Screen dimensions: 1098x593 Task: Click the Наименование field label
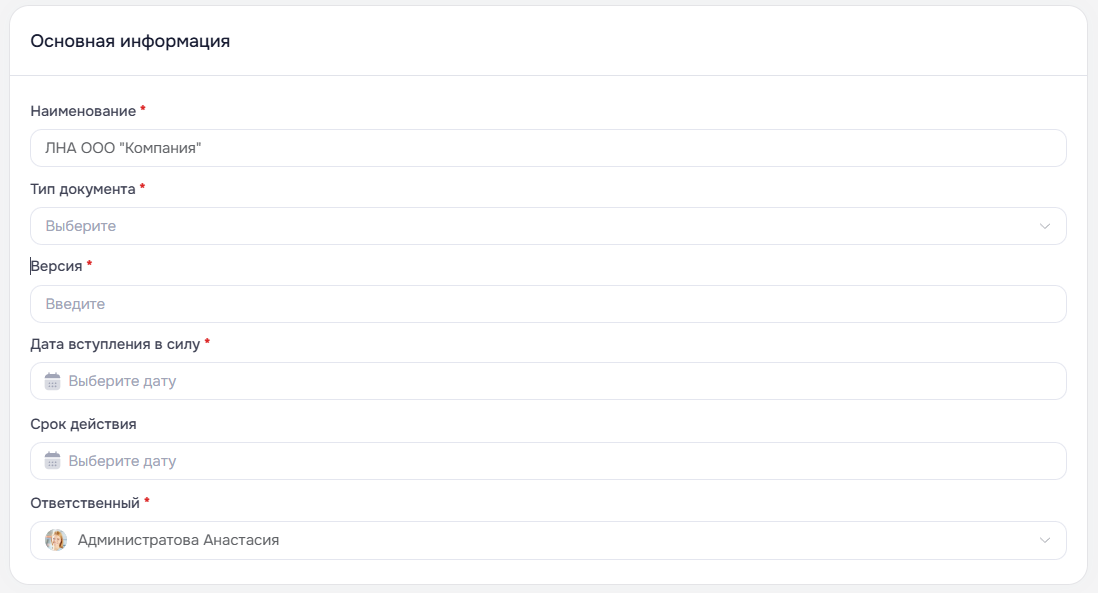click(83, 111)
